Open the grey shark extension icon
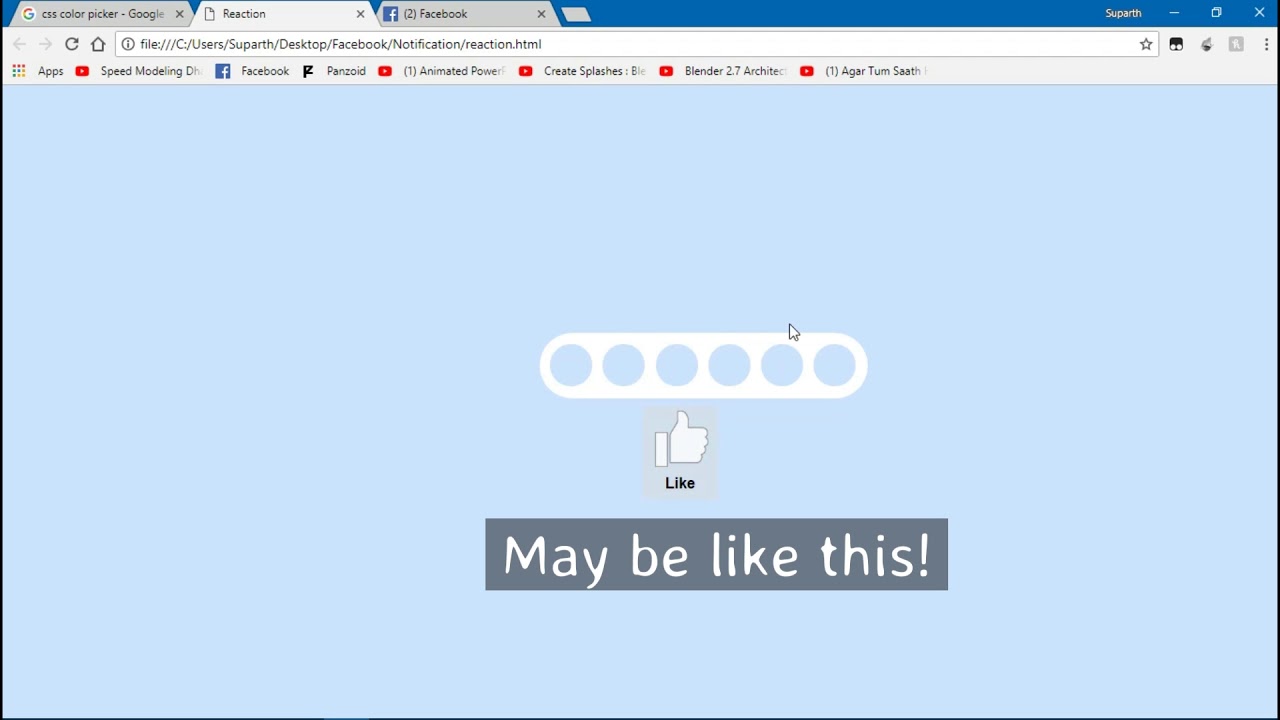 1206,44
